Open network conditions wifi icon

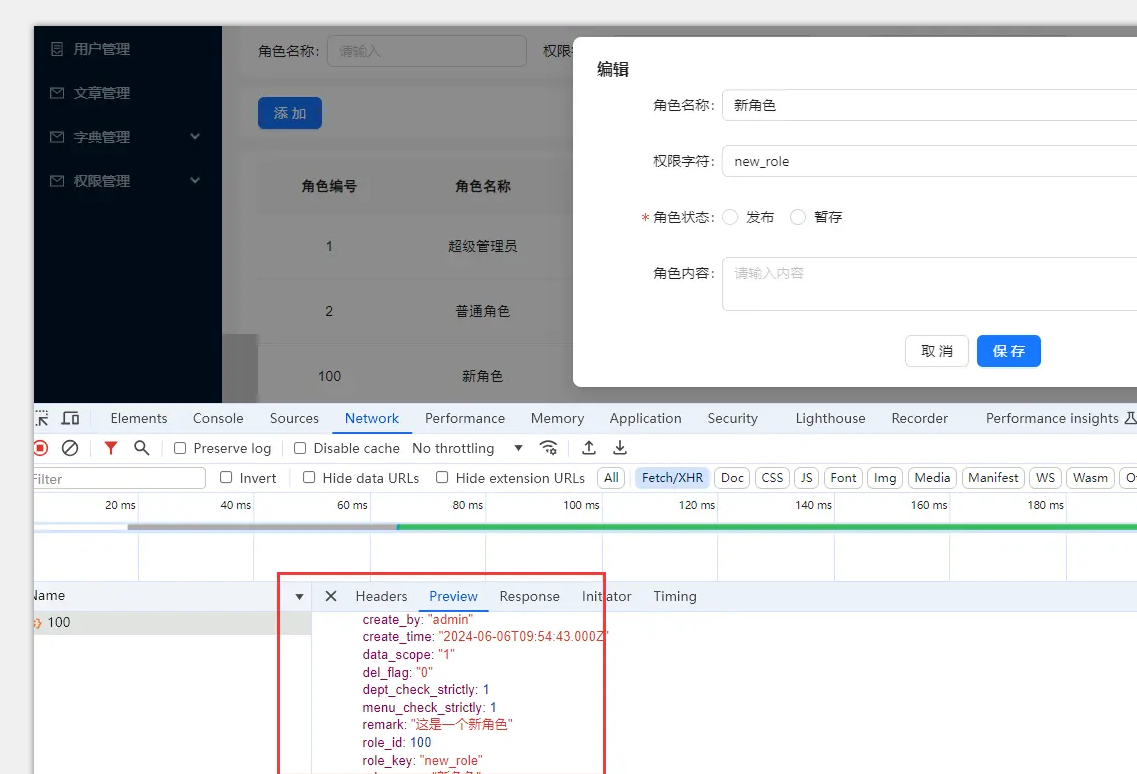pyautogui.click(x=549, y=448)
